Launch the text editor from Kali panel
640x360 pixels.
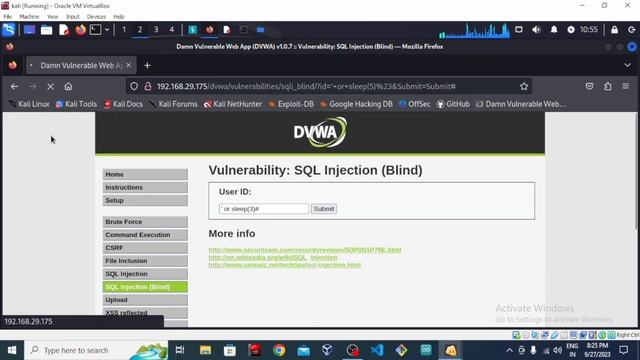tap(64, 30)
